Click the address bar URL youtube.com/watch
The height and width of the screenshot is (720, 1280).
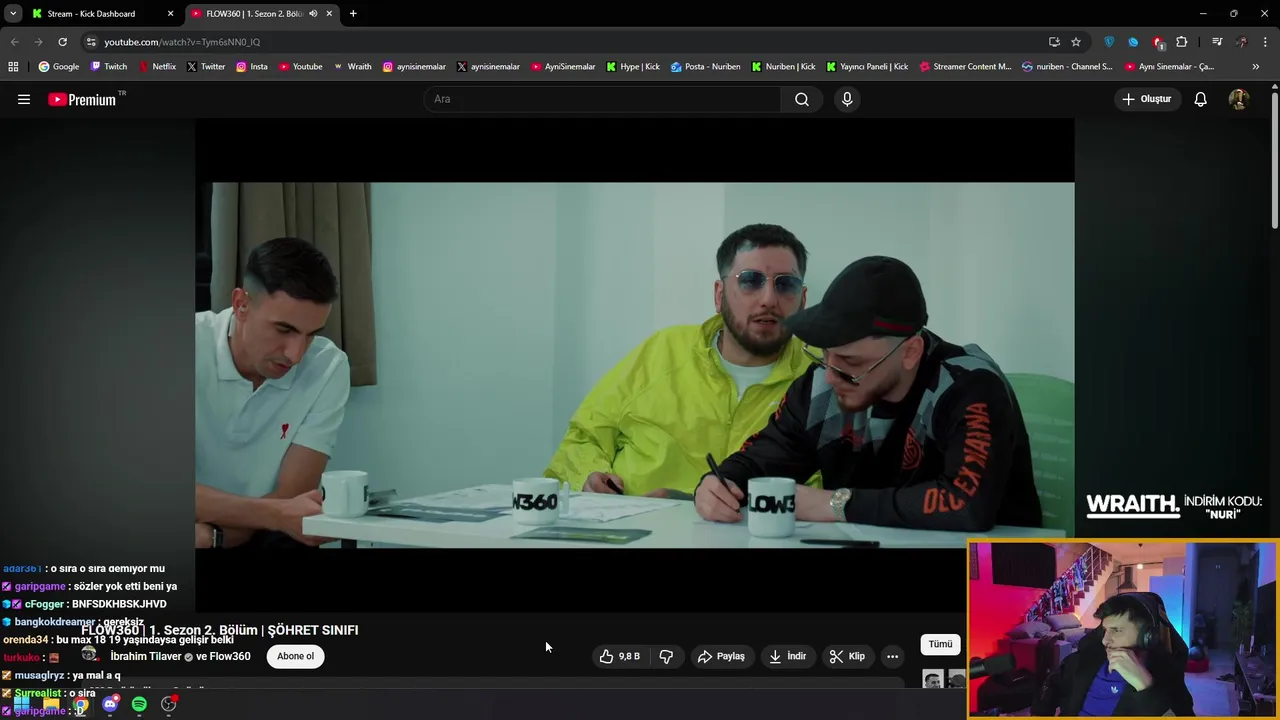click(182, 42)
